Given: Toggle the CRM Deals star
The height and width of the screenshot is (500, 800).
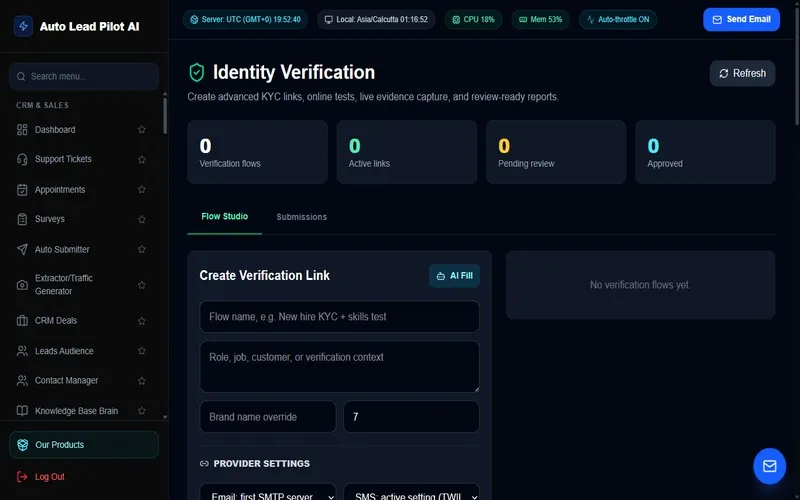Looking at the screenshot, I should 142,320.
